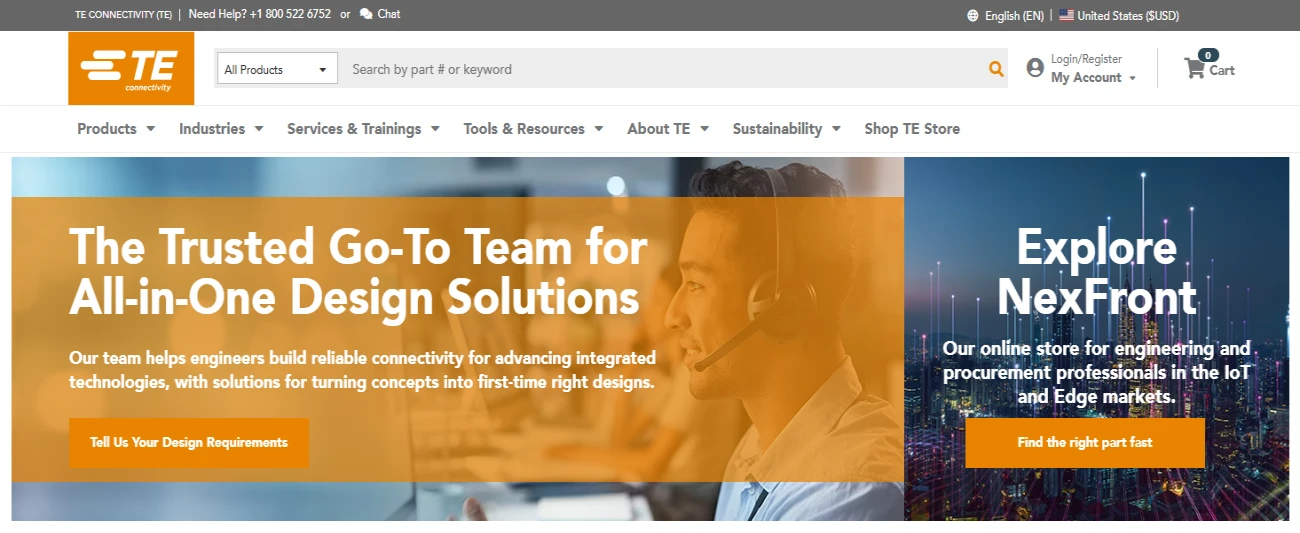Focus the part number search field
This screenshot has height=533, width=1300.
[661, 69]
